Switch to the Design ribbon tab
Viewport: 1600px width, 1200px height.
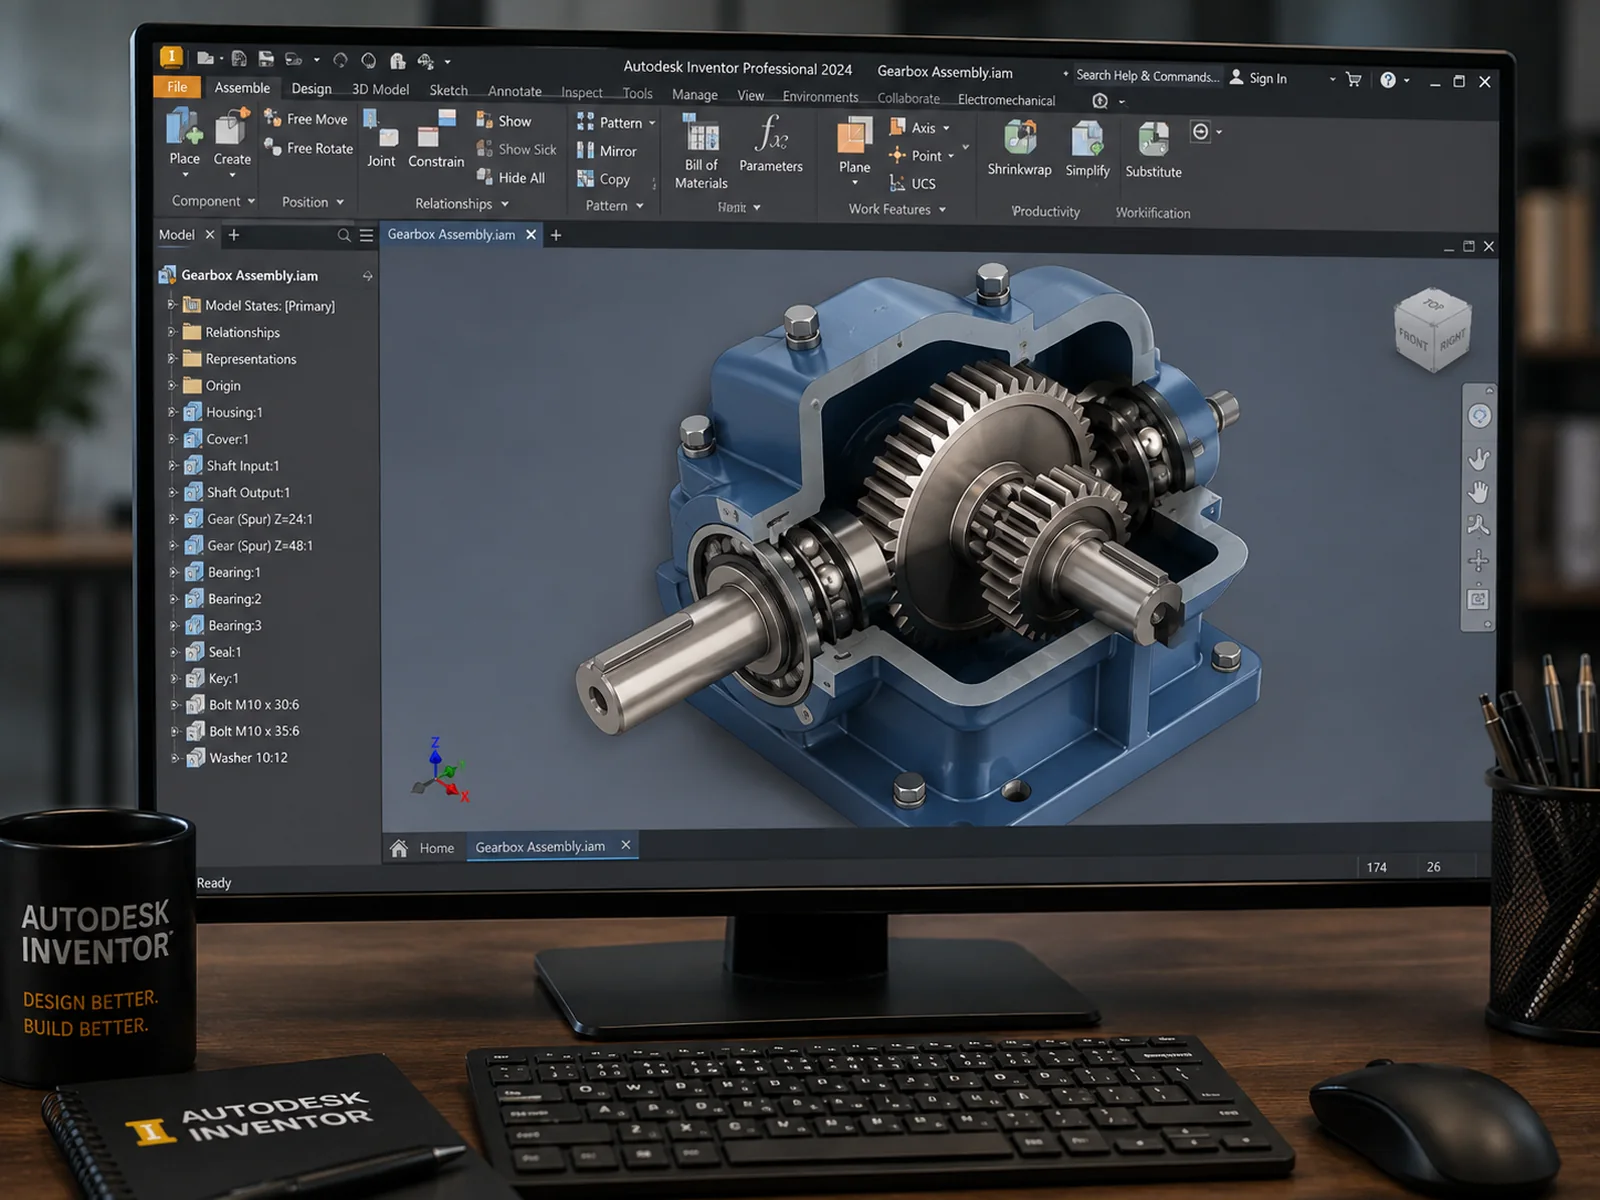(311, 89)
